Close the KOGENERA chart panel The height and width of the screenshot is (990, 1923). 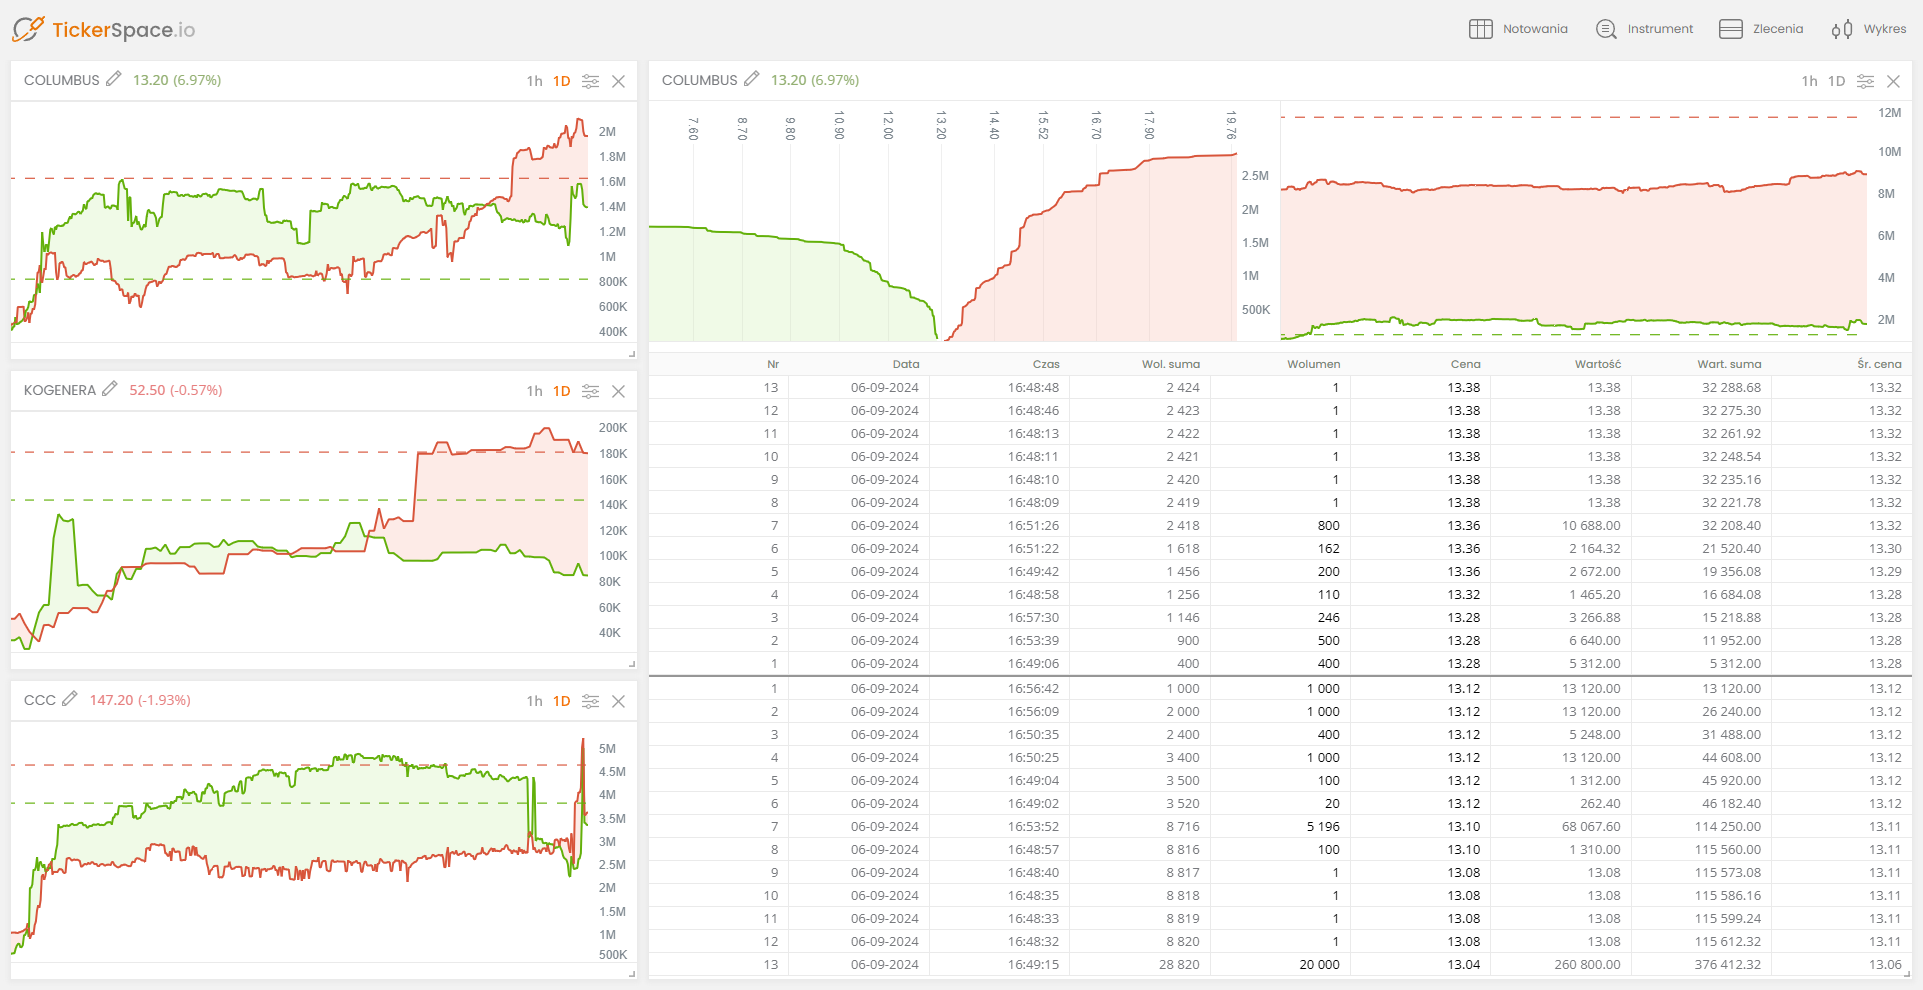coord(619,391)
